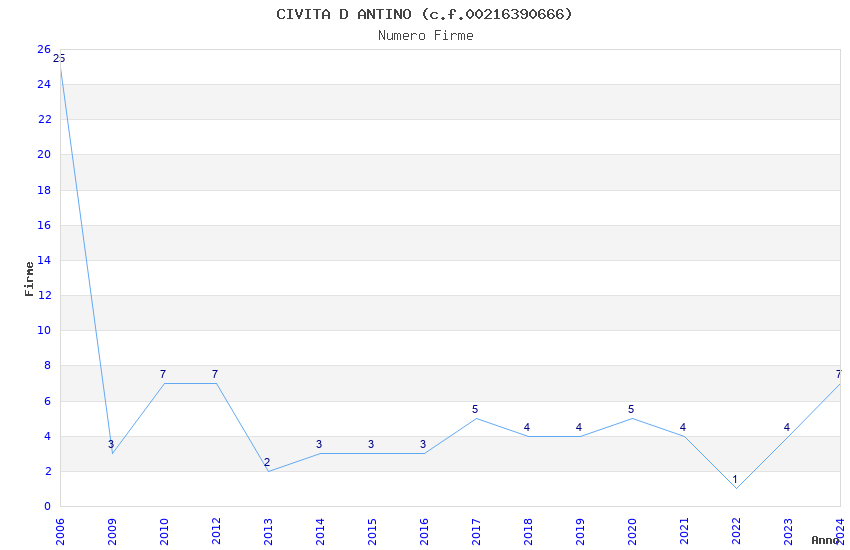The image size is (850, 550).
Task: Click y-axis tick label 18
Action: click(x=44, y=190)
